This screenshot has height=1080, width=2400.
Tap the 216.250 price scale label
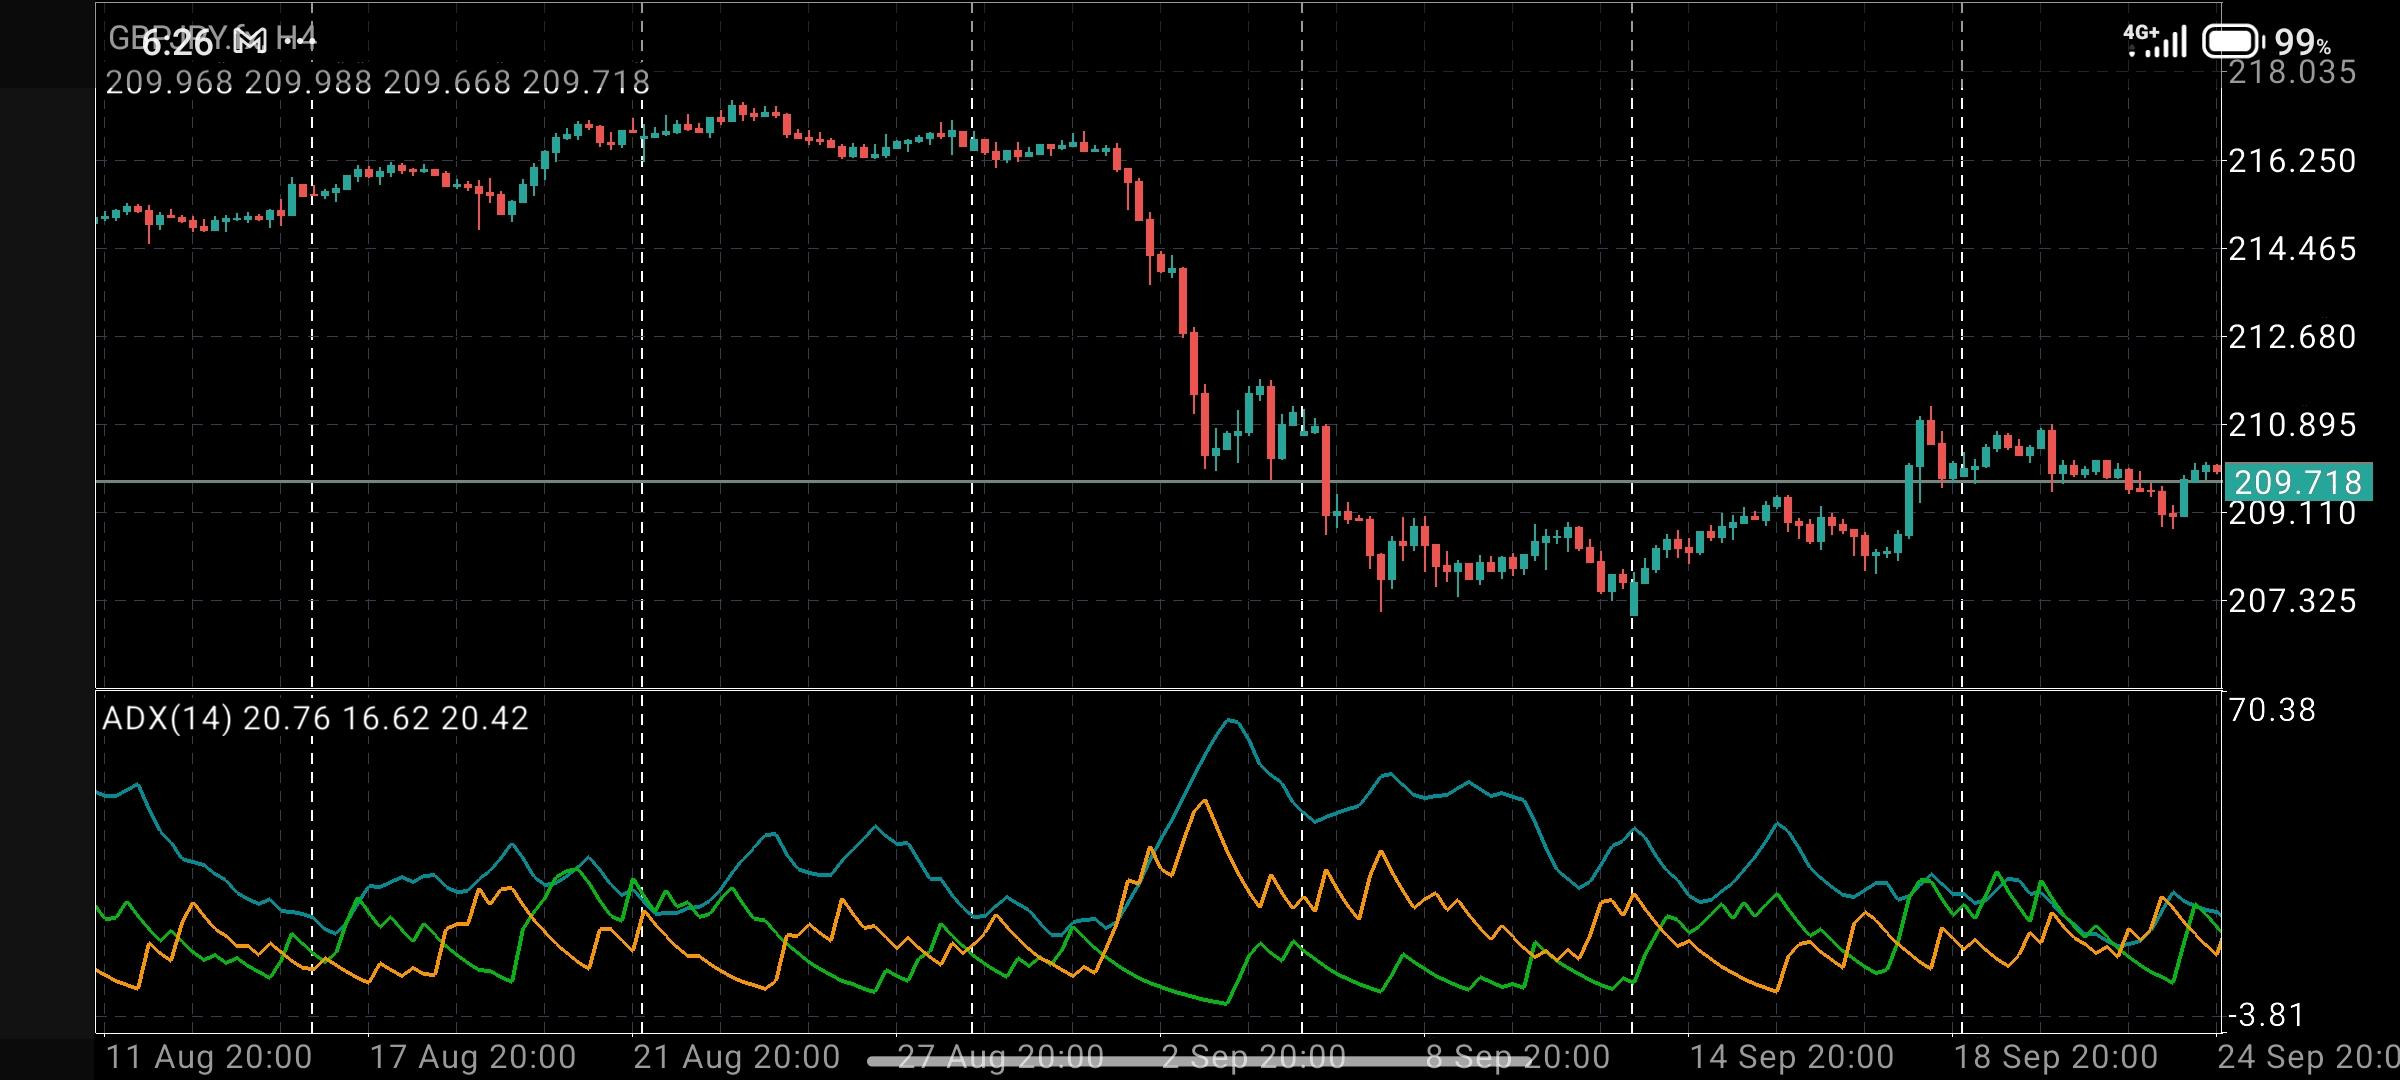tap(2292, 161)
